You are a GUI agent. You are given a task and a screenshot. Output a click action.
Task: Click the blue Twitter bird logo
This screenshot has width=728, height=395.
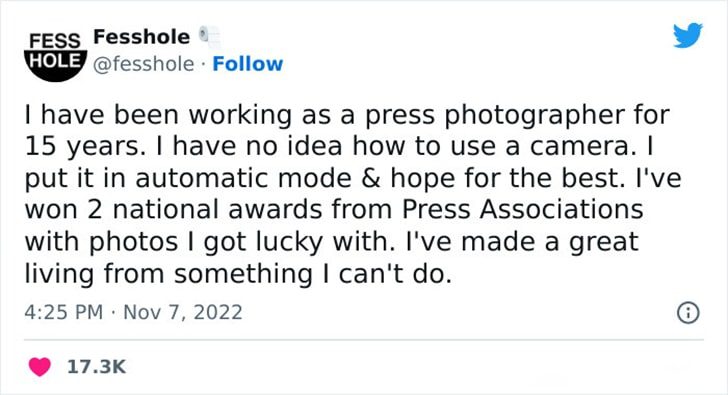(688, 34)
